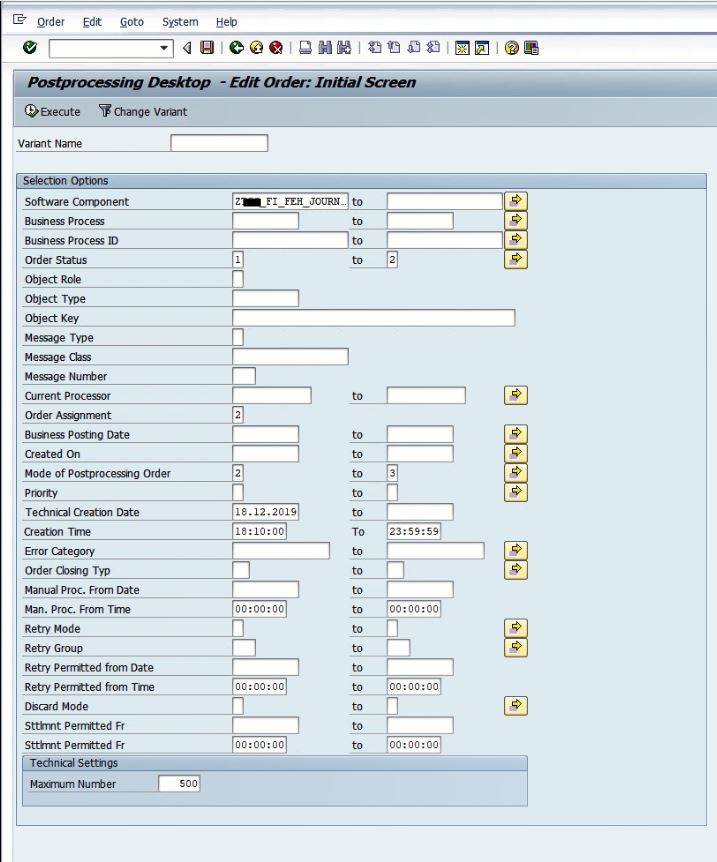Open multiple selection for Created On

(516, 453)
